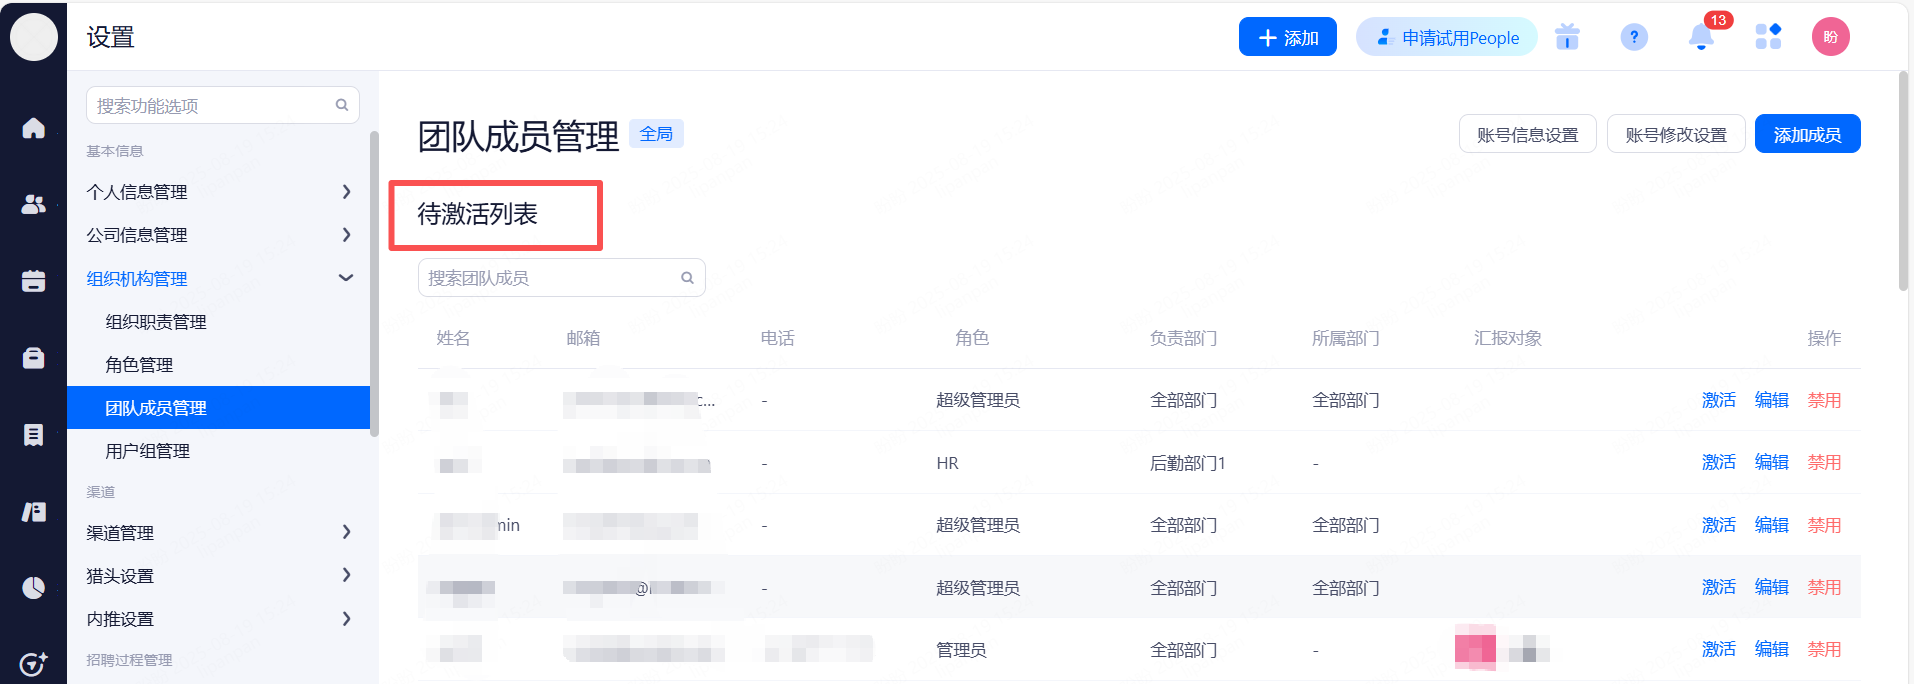Open 用户组管理 in the sidebar
This screenshot has width=1914, height=684.
(x=147, y=451)
